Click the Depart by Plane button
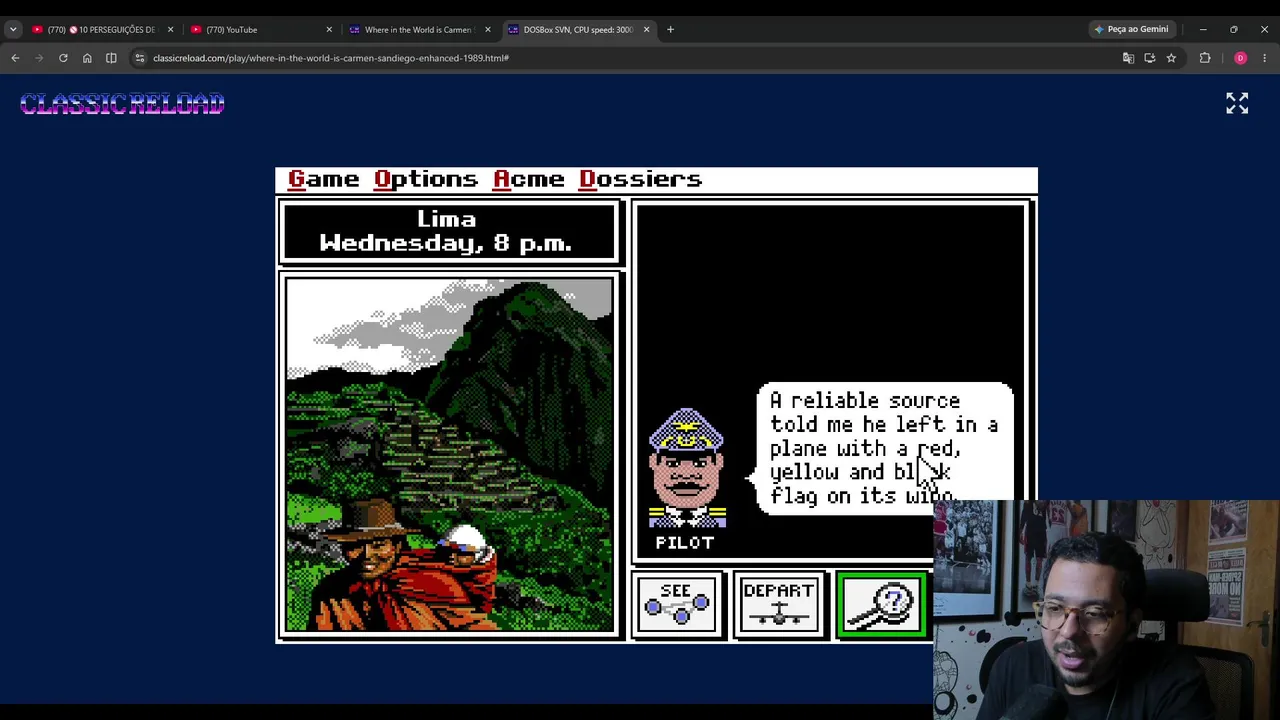The height and width of the screenshot is (720, 1280). point(778,604)
